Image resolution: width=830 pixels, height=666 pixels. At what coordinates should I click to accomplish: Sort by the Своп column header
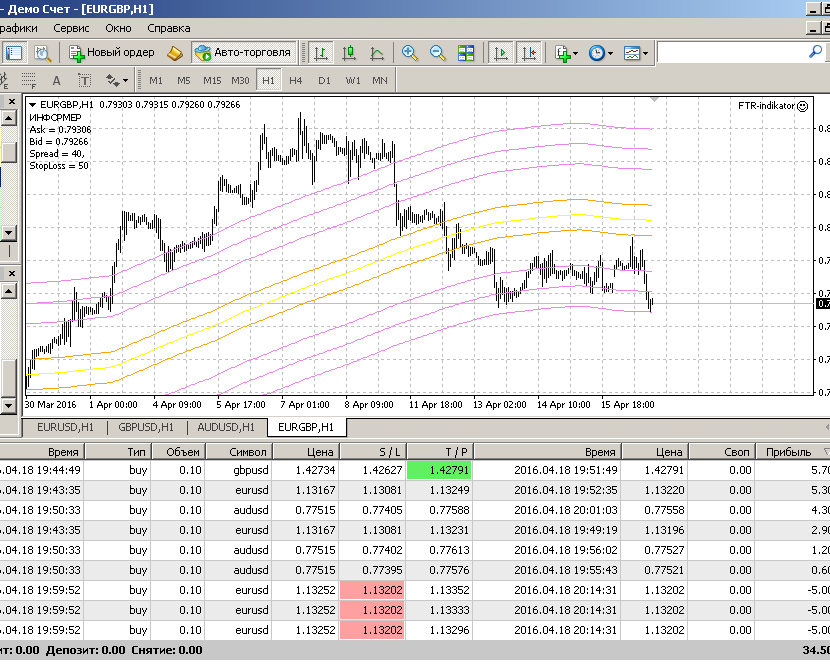click(721, 452)
